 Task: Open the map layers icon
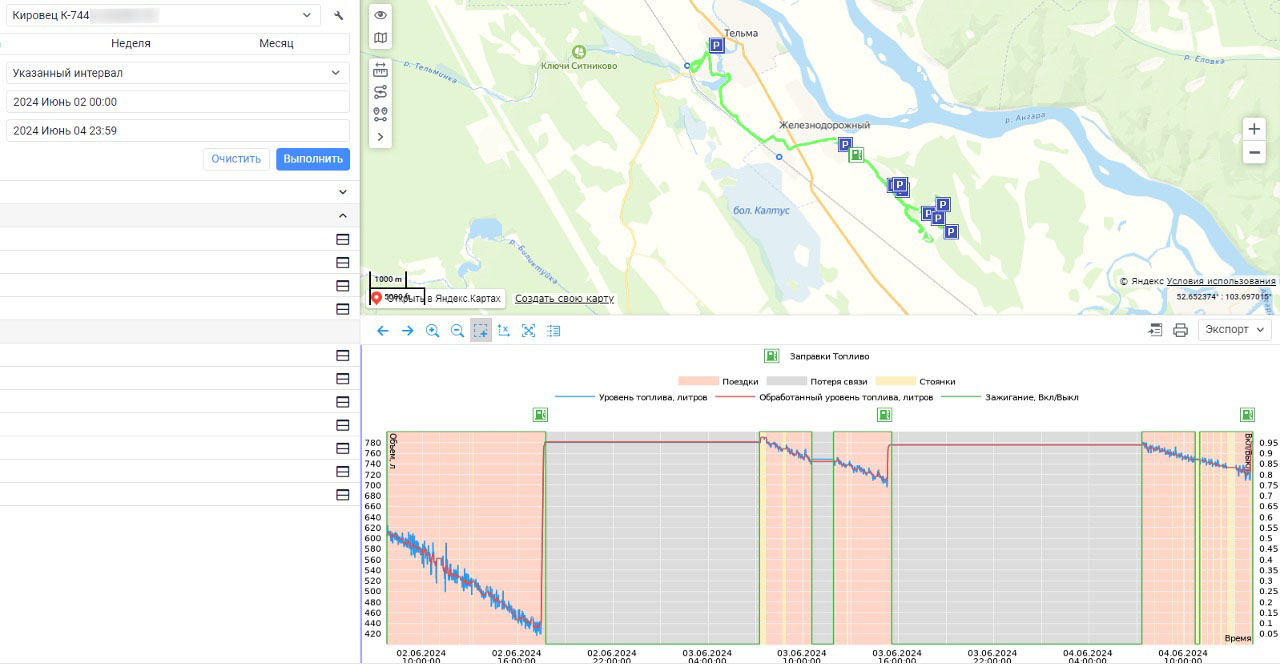(x=380, y=39)
